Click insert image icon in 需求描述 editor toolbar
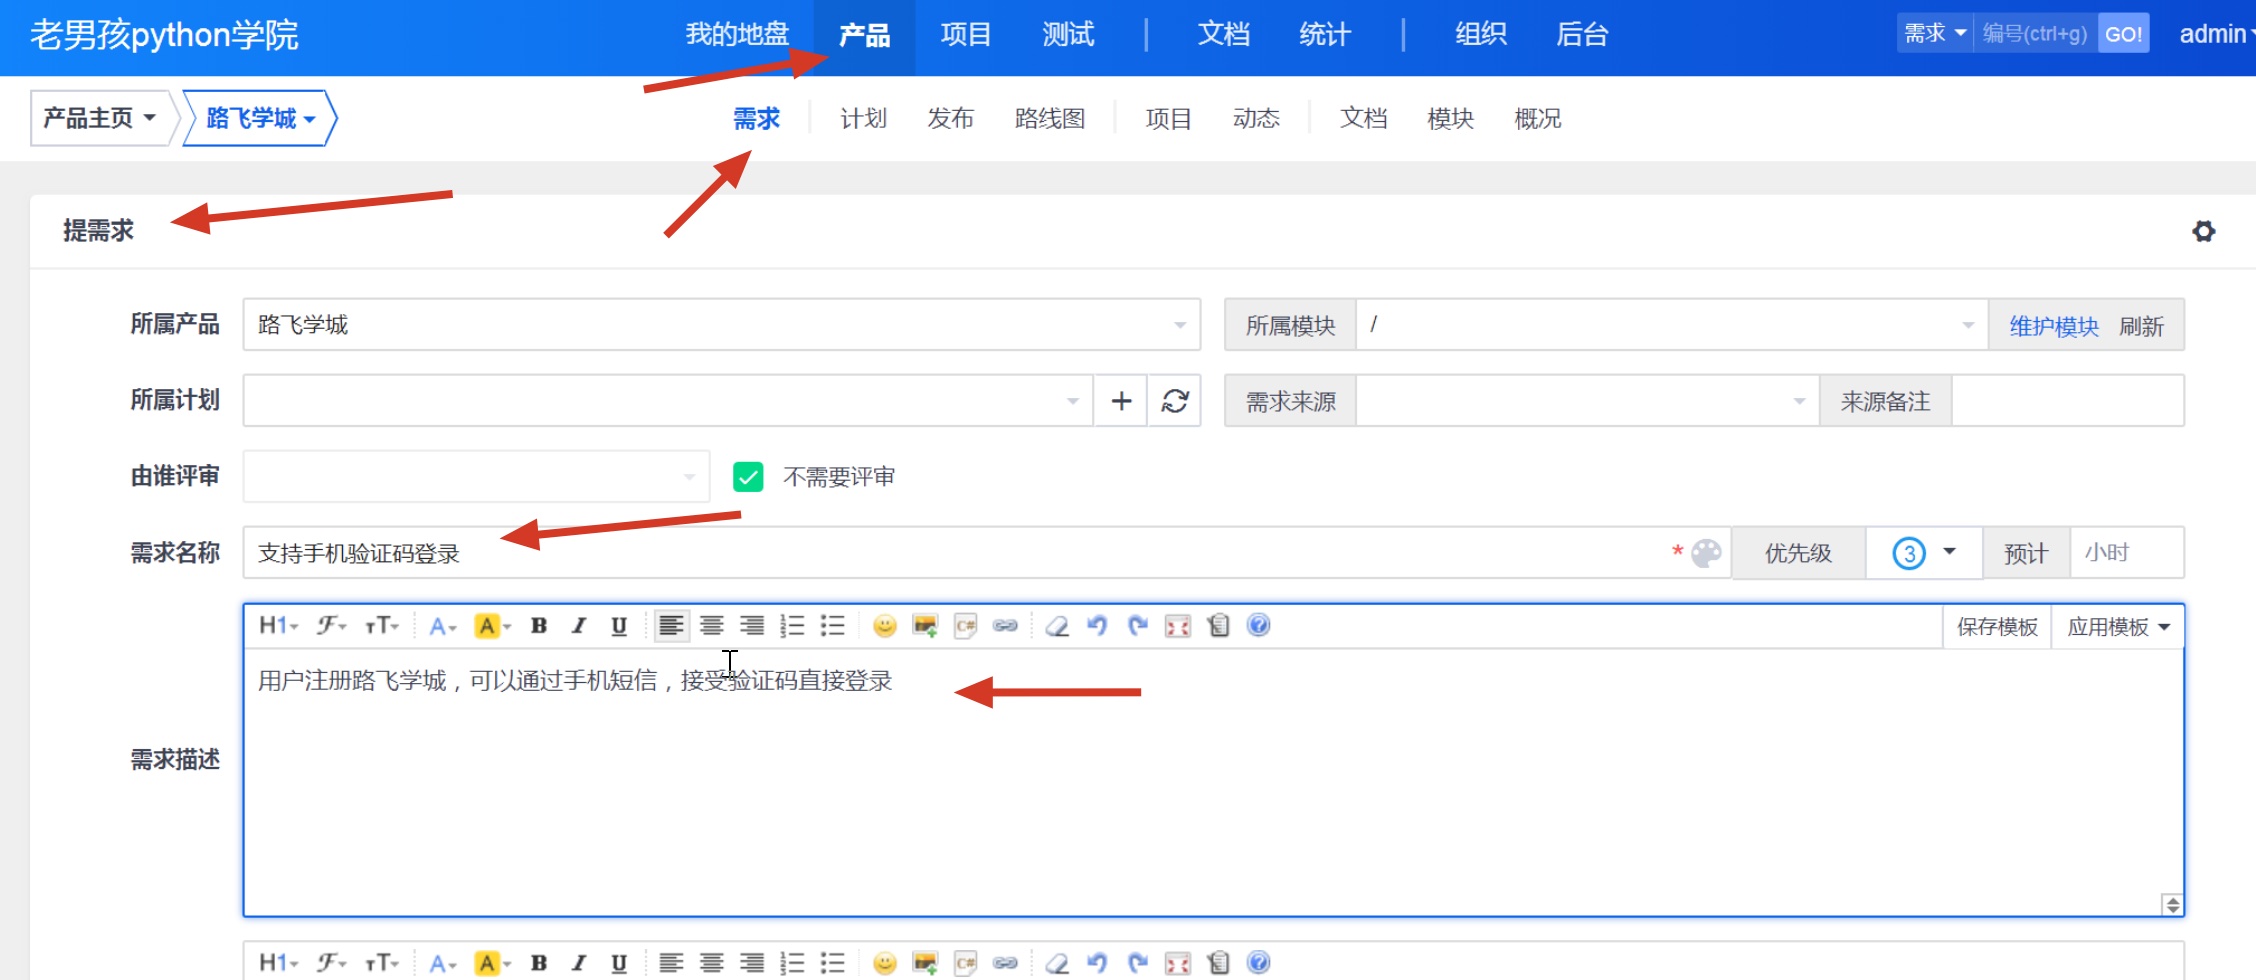The height and width of the screenshot is (980, 2256). coord(925,626)
